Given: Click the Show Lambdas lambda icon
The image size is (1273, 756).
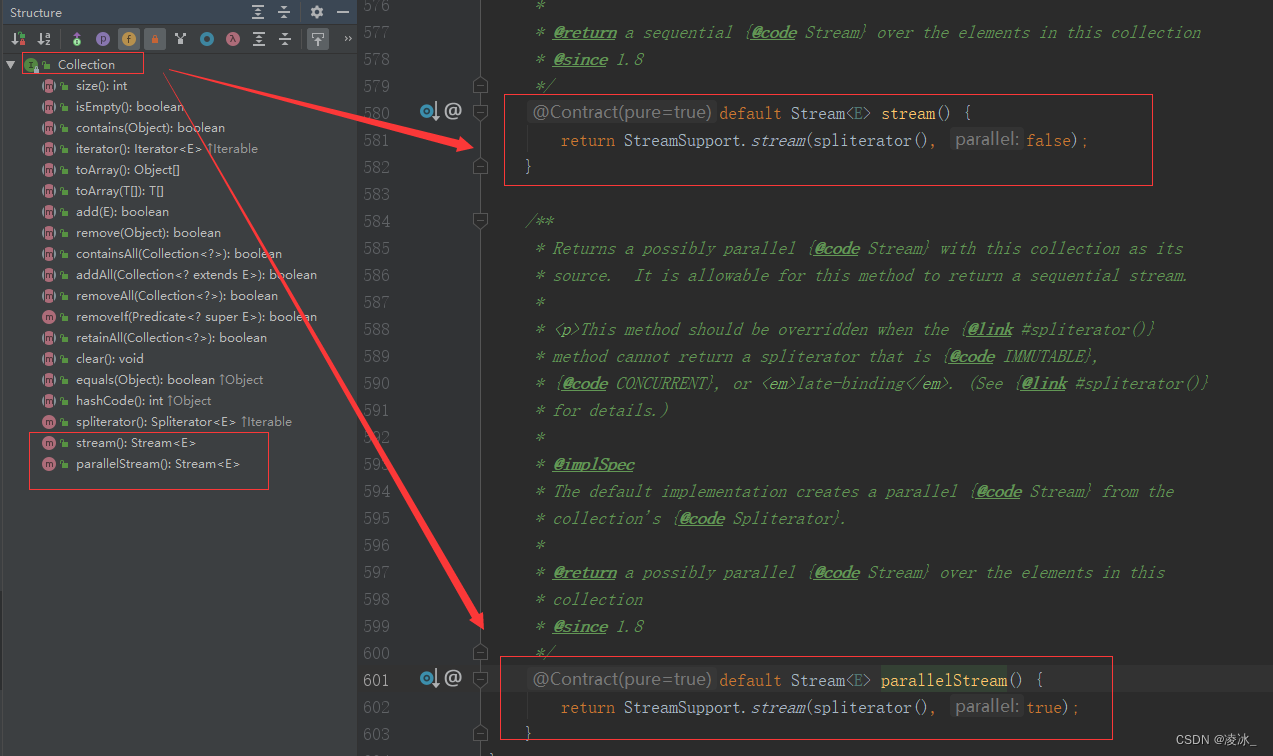Looking at the screenshot, I should pyautogui.click(x=232, y=38).
